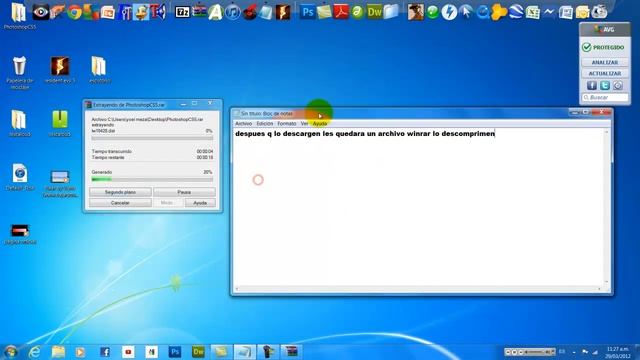640x360 pixels.
Task: Open 7-Zip icon in the top dock
Action: (x=182, y=12)
